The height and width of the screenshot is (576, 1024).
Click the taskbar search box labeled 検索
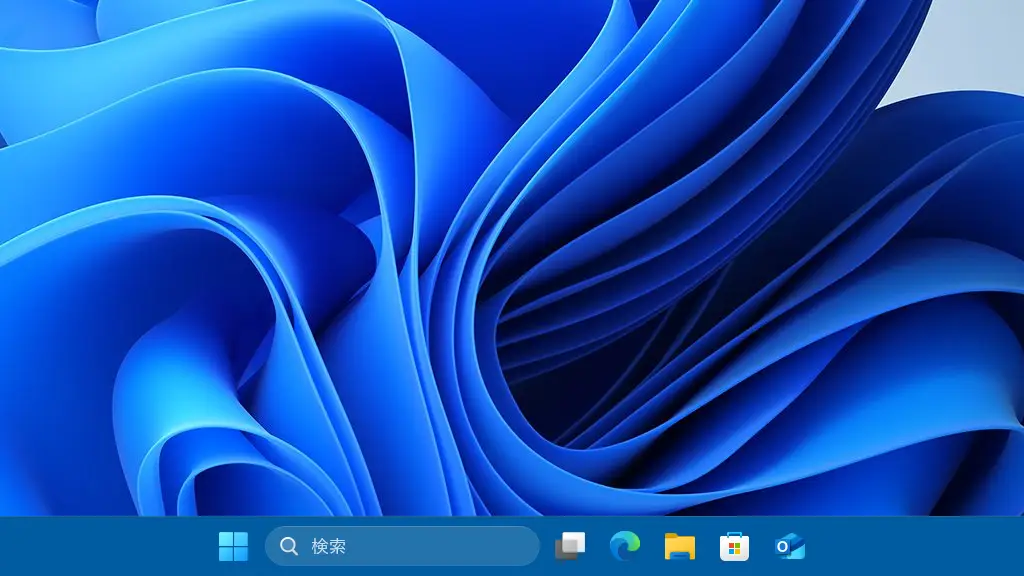click(x=402, y=546)
